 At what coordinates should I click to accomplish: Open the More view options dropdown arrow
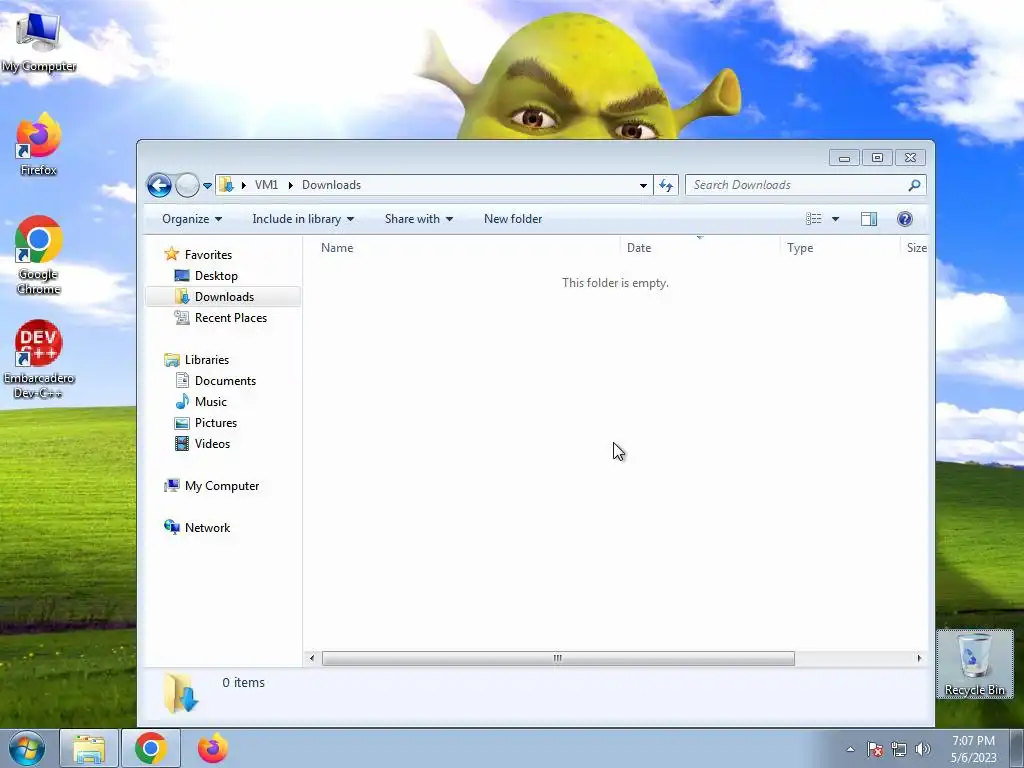[835, 219]
